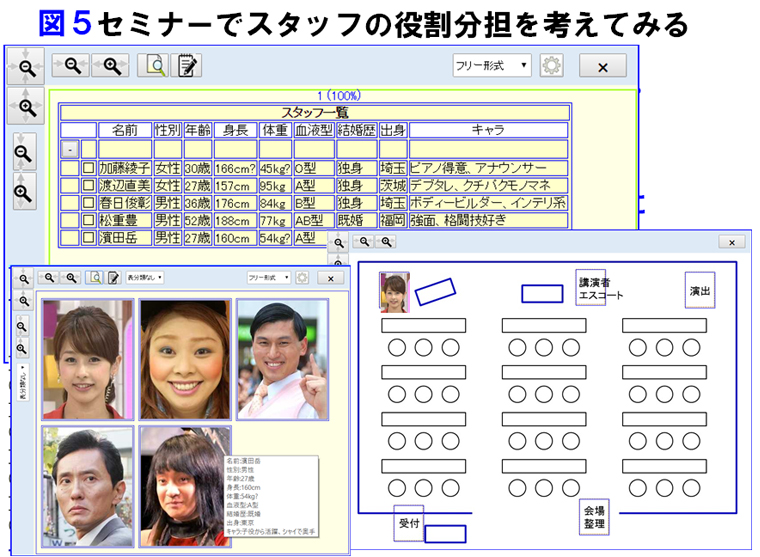Select the 講演者エスコート role label
Viewport: 760px width, 557px height.
591,288
